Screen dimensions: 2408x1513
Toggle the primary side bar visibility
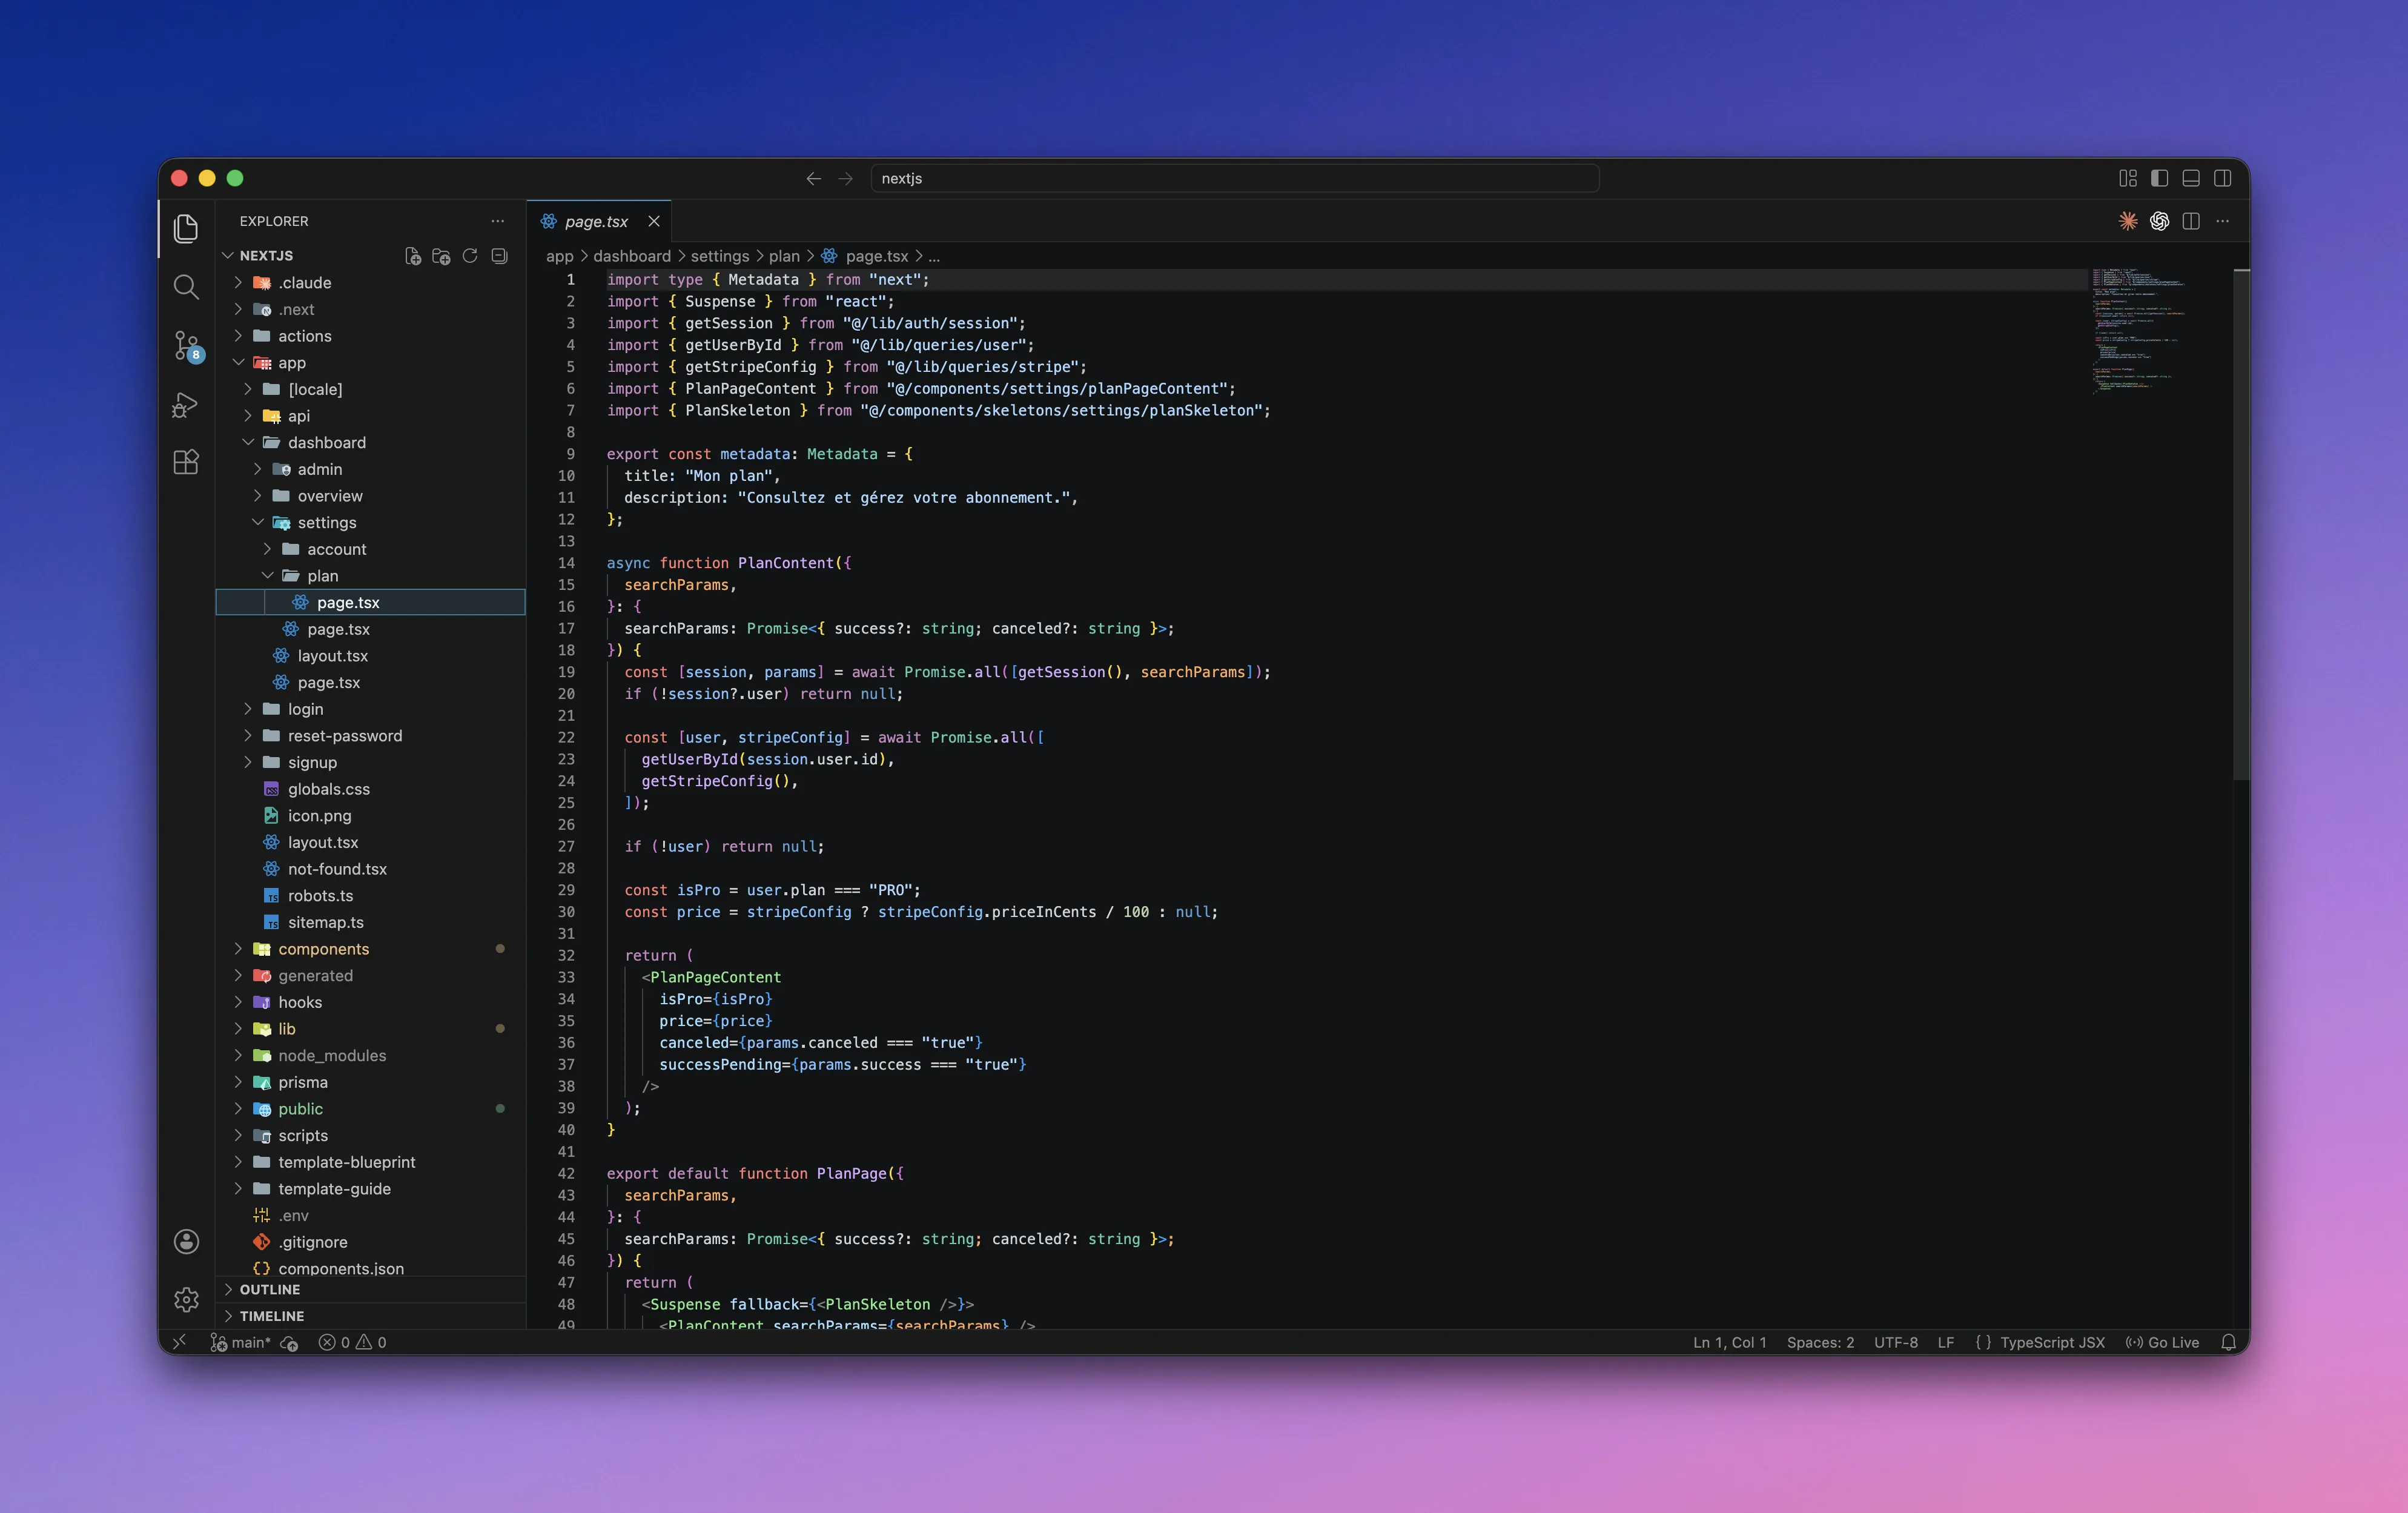click(2160, 178)
